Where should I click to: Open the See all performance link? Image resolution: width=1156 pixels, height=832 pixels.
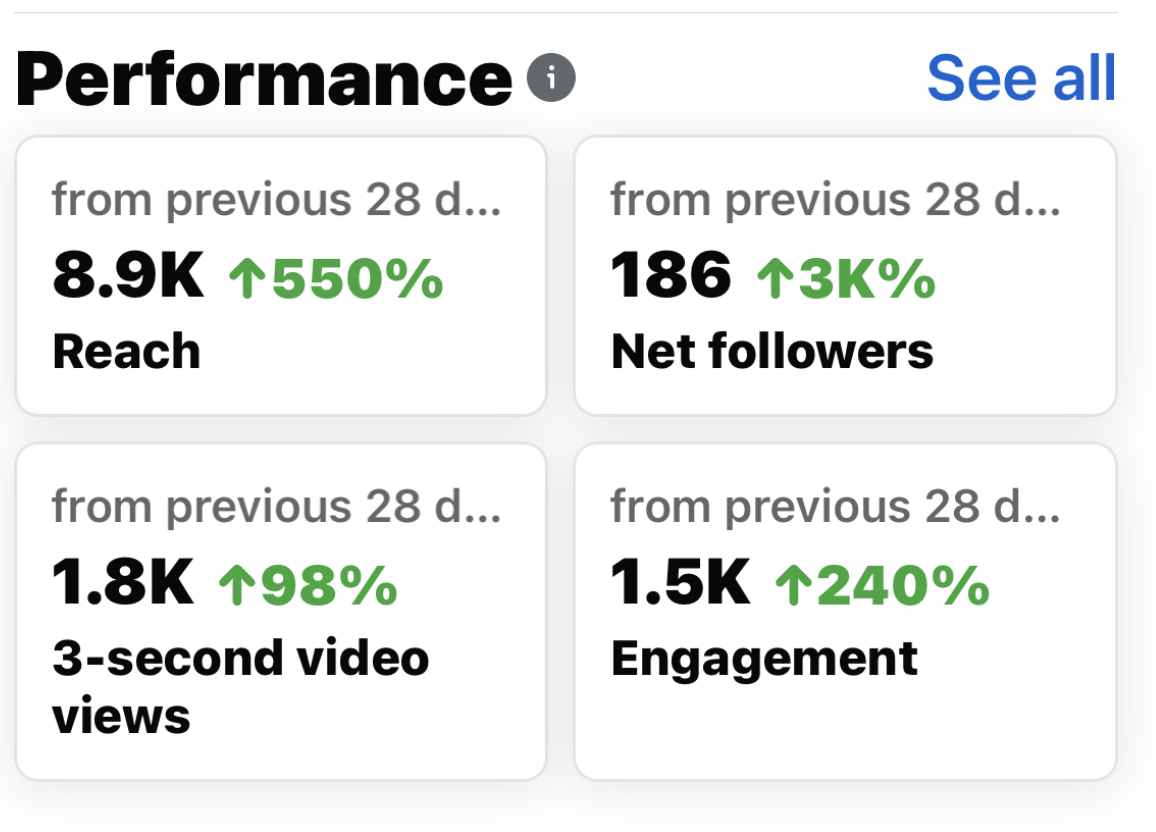[1020, 79]
